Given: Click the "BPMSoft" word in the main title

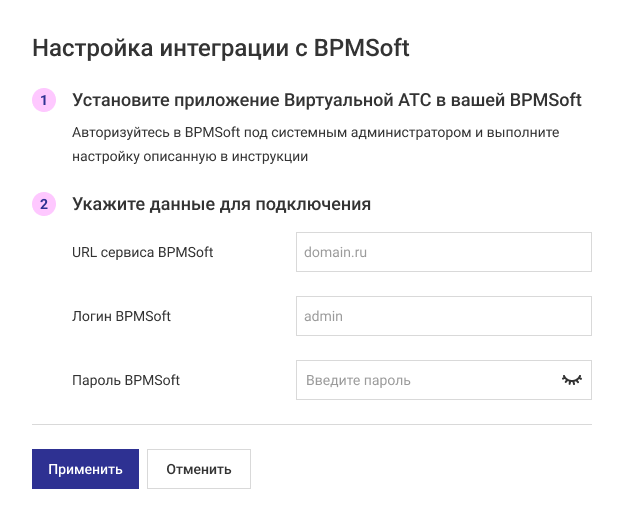Looking at the screenshot, I should coord(361,48).
